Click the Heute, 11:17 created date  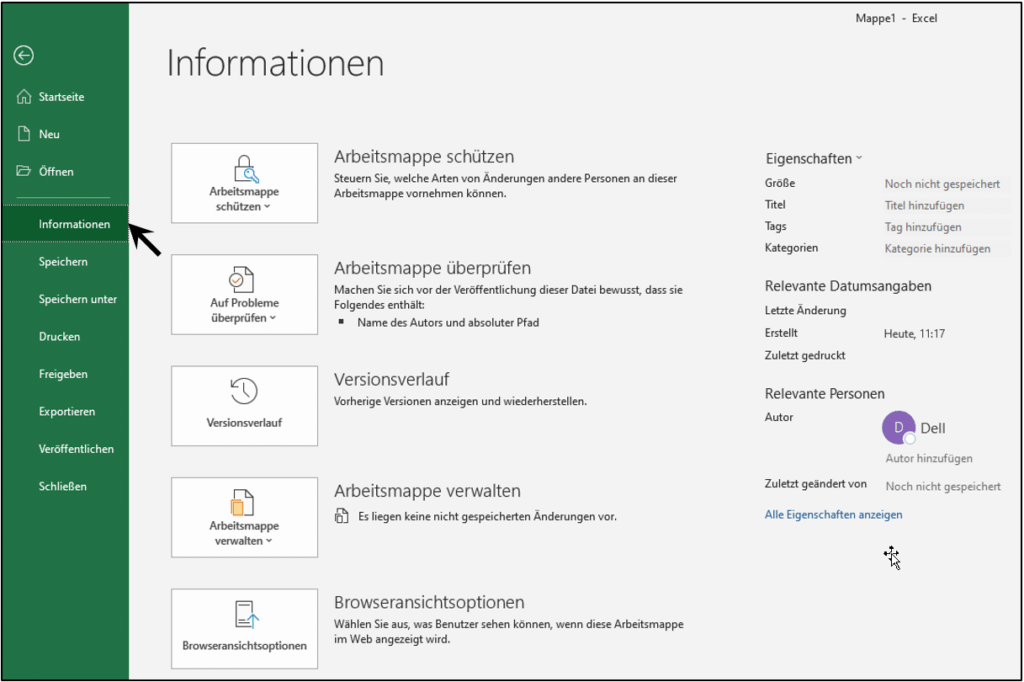914,334
